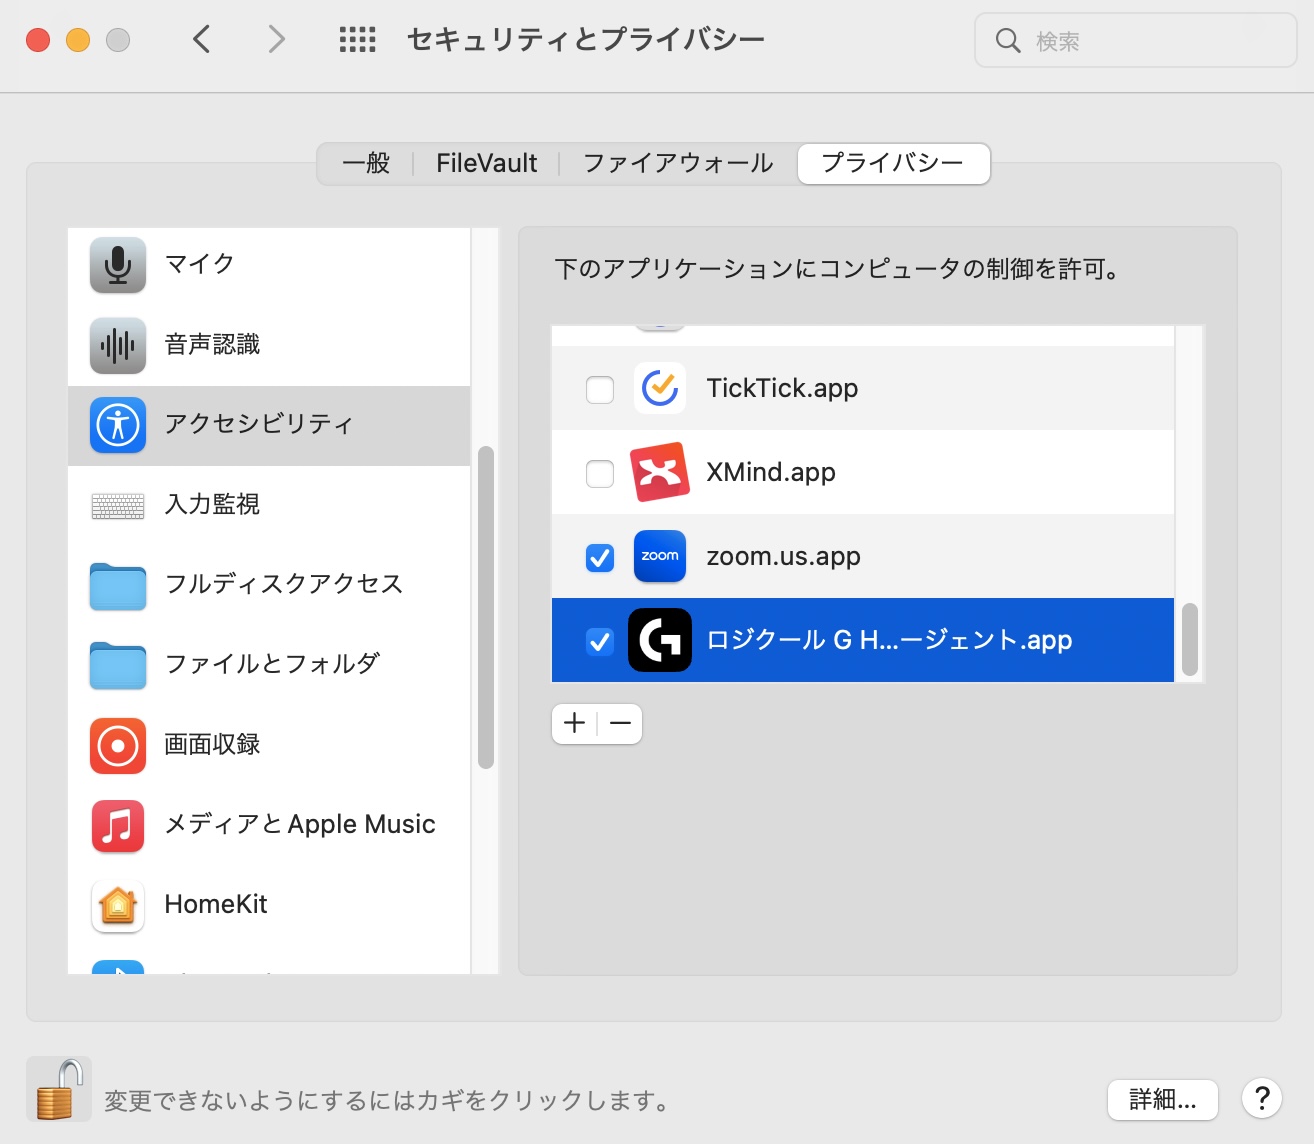The height and width of the screenshot is (1144, 1314).
Task: Select the ファイルとフォルダ label
Action: [272, 665]
